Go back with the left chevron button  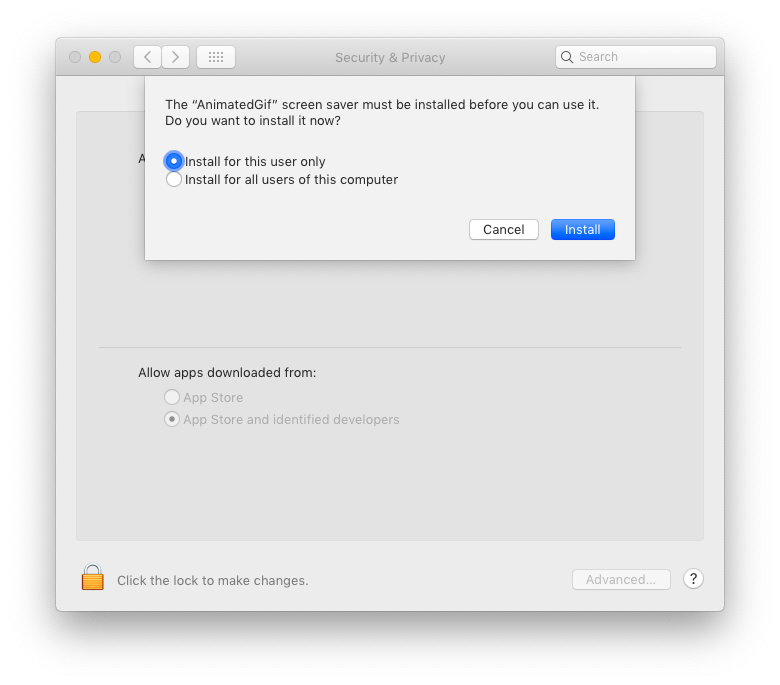click(148, 57)
